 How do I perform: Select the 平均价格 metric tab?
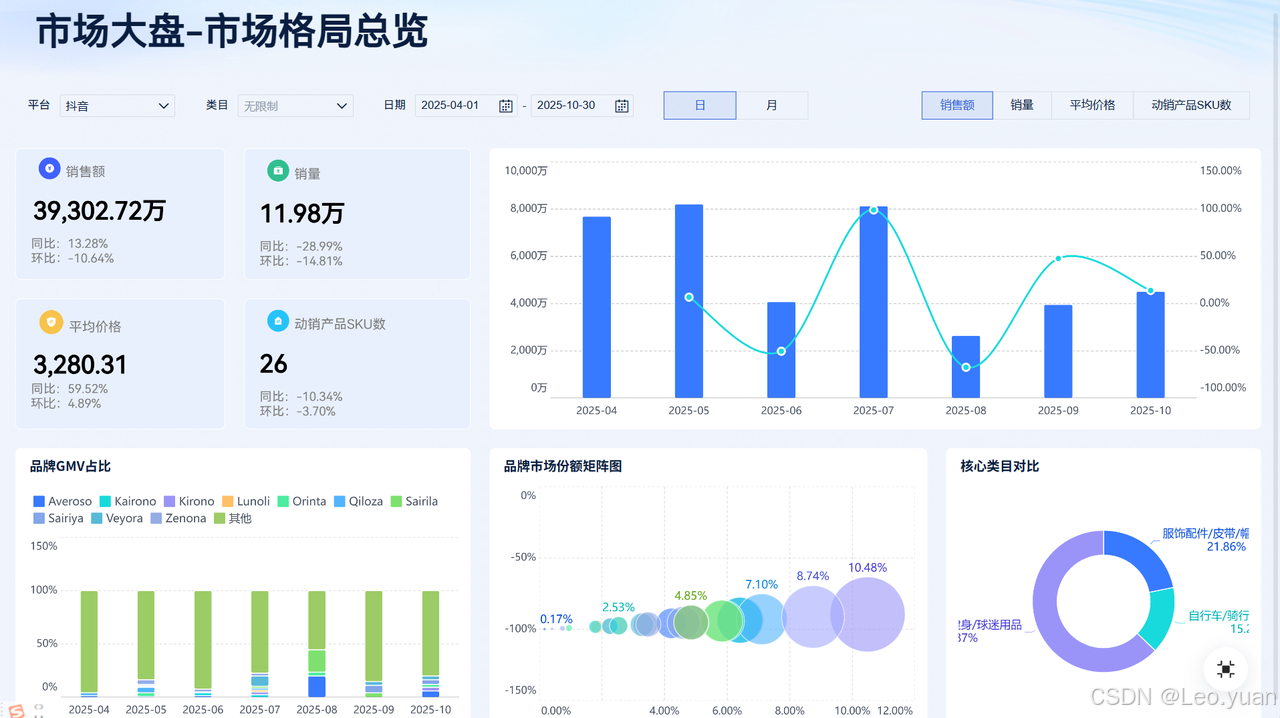tap(1092, 105)
